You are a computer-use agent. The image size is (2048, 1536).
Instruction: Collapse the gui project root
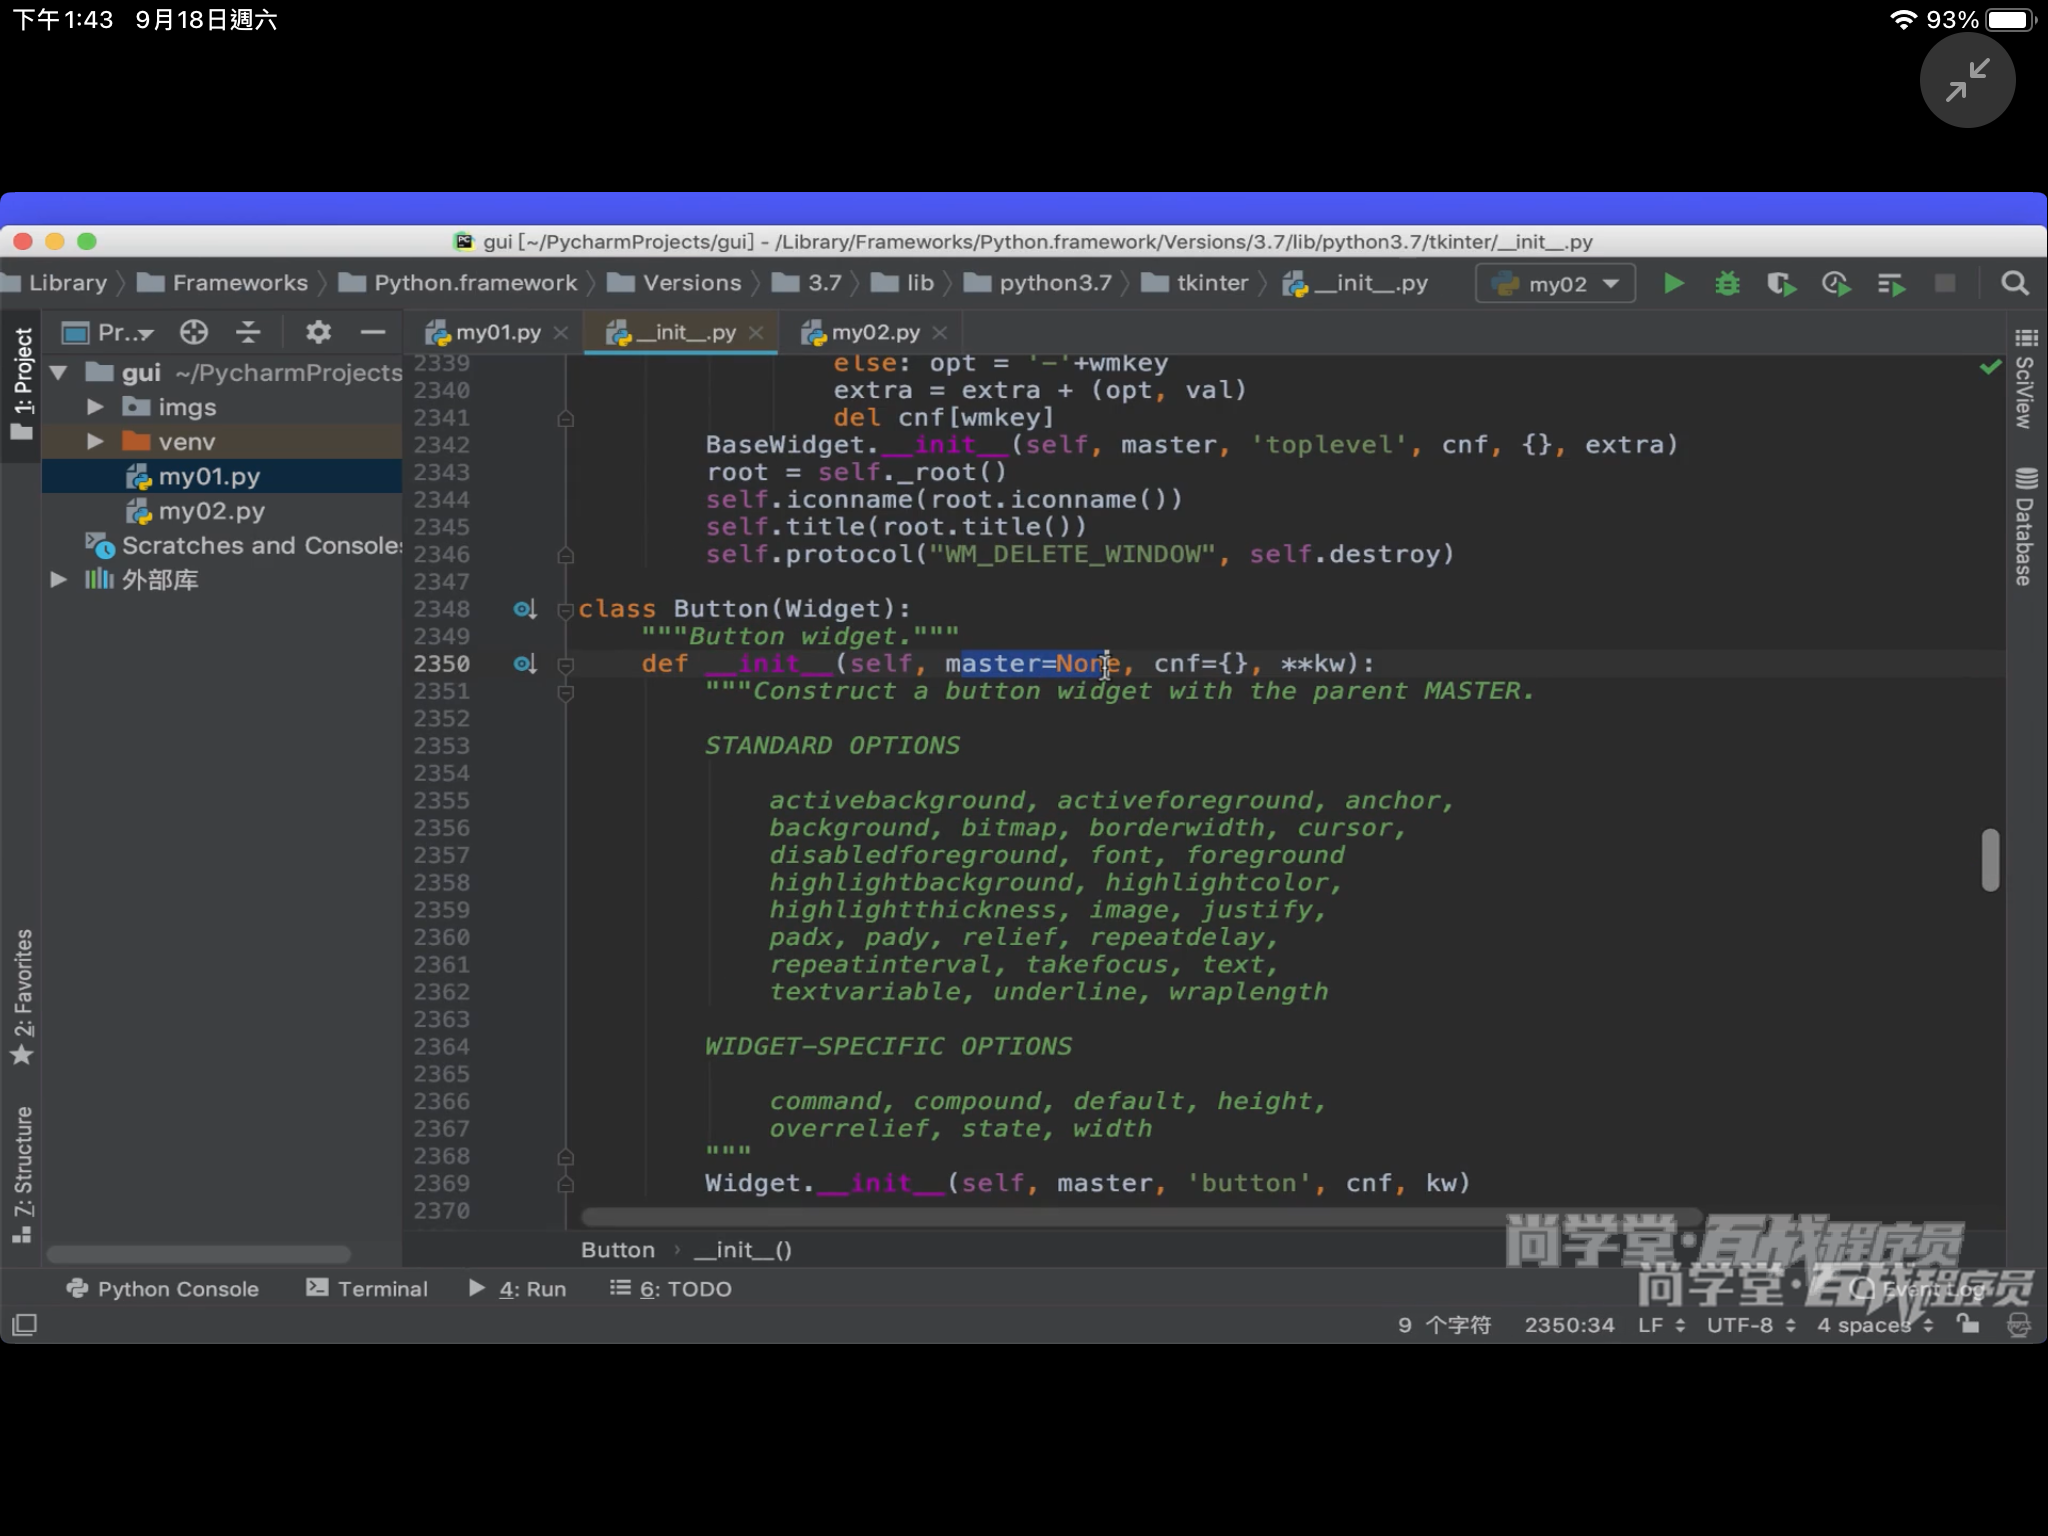click(59, 373)
